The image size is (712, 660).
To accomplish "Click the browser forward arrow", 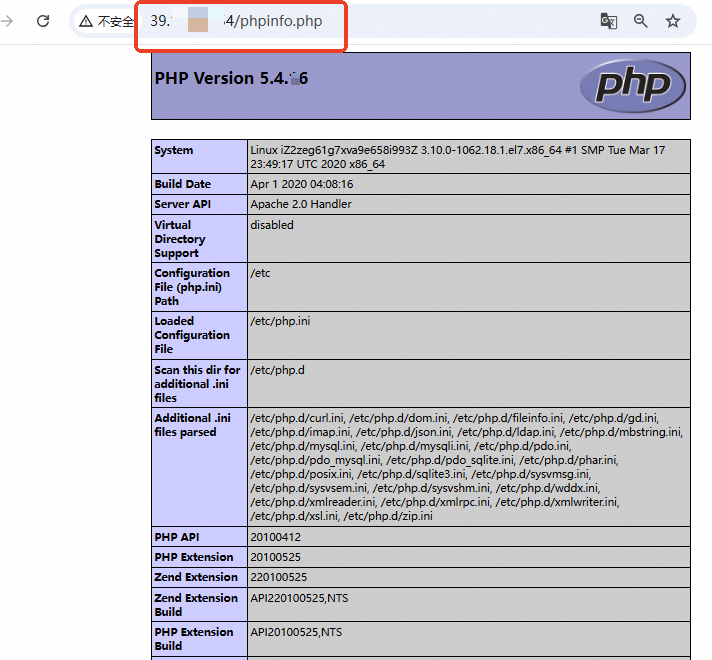I will point(6,21).
